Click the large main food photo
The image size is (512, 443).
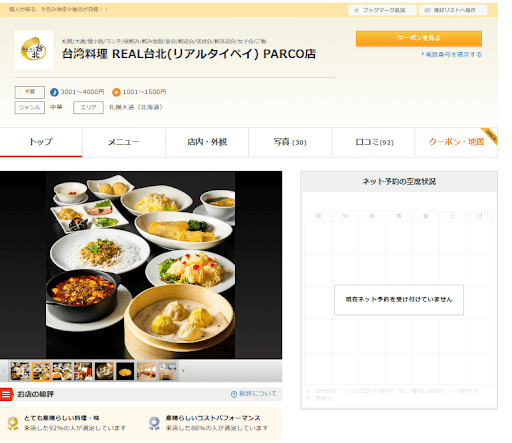141,265
